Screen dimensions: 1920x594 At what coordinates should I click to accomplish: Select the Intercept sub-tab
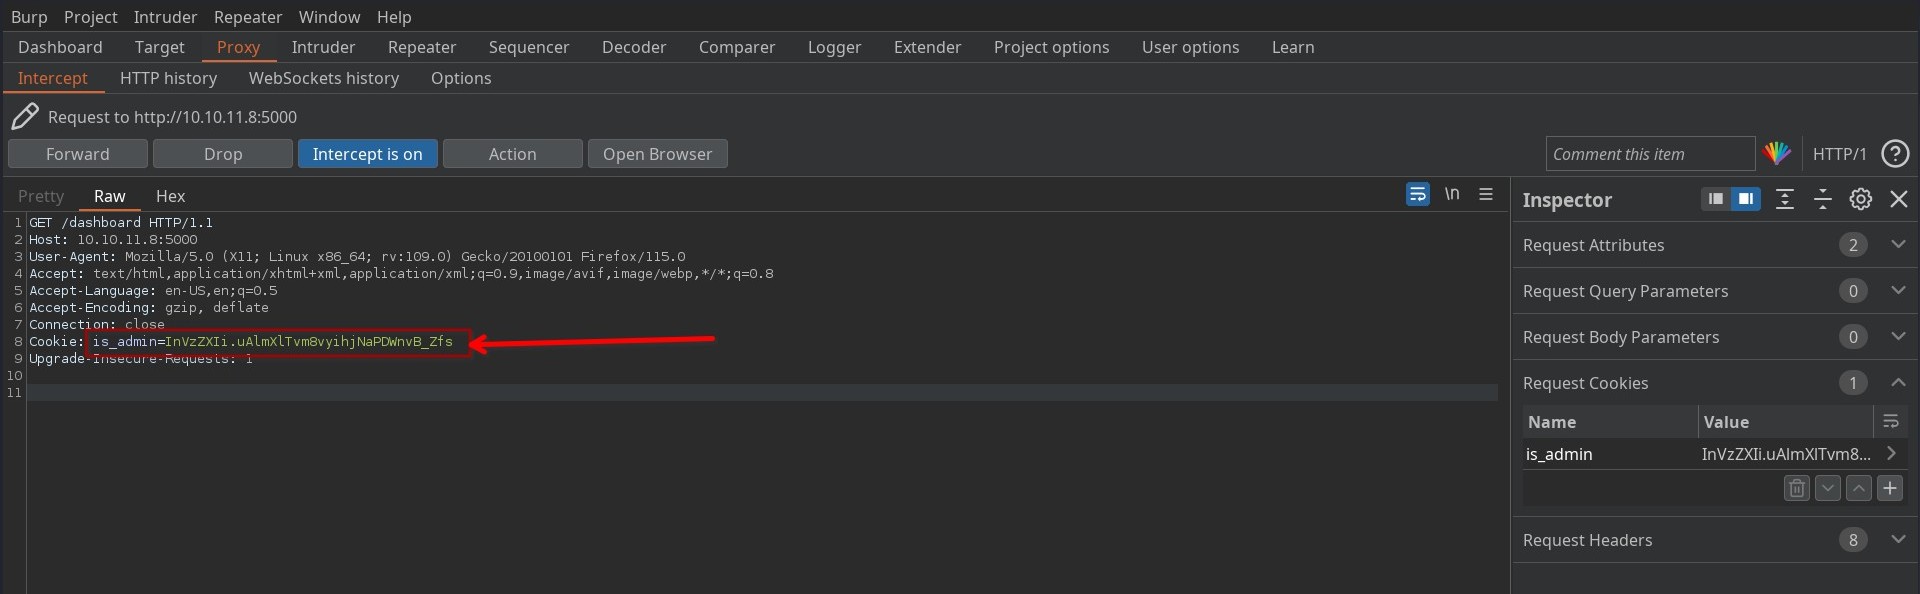[x=52, y=78]
